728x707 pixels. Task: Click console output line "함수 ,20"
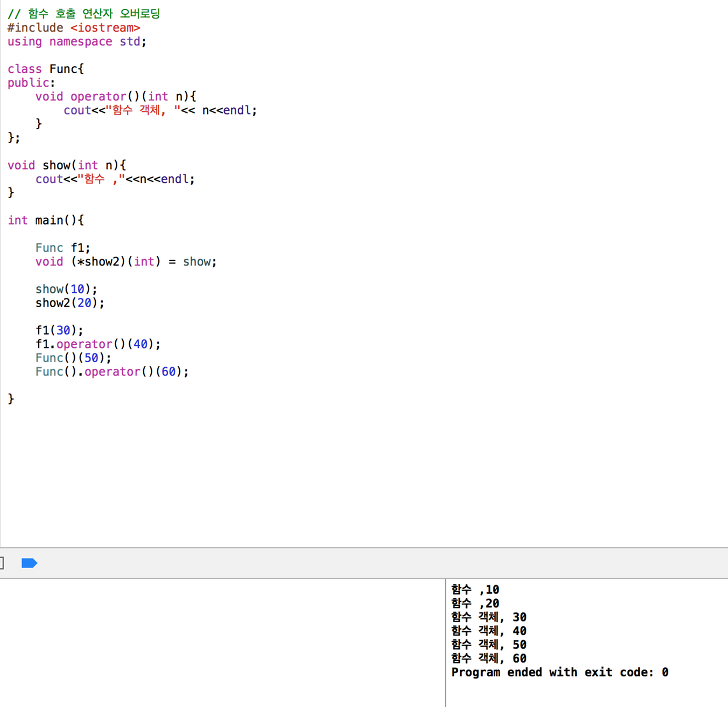click(x=475, y=603)
